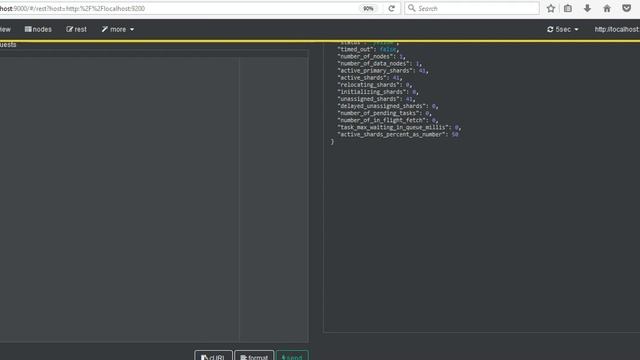Go to the browser home page icon
The image size is (640, 360).
[x=607, y=8]
